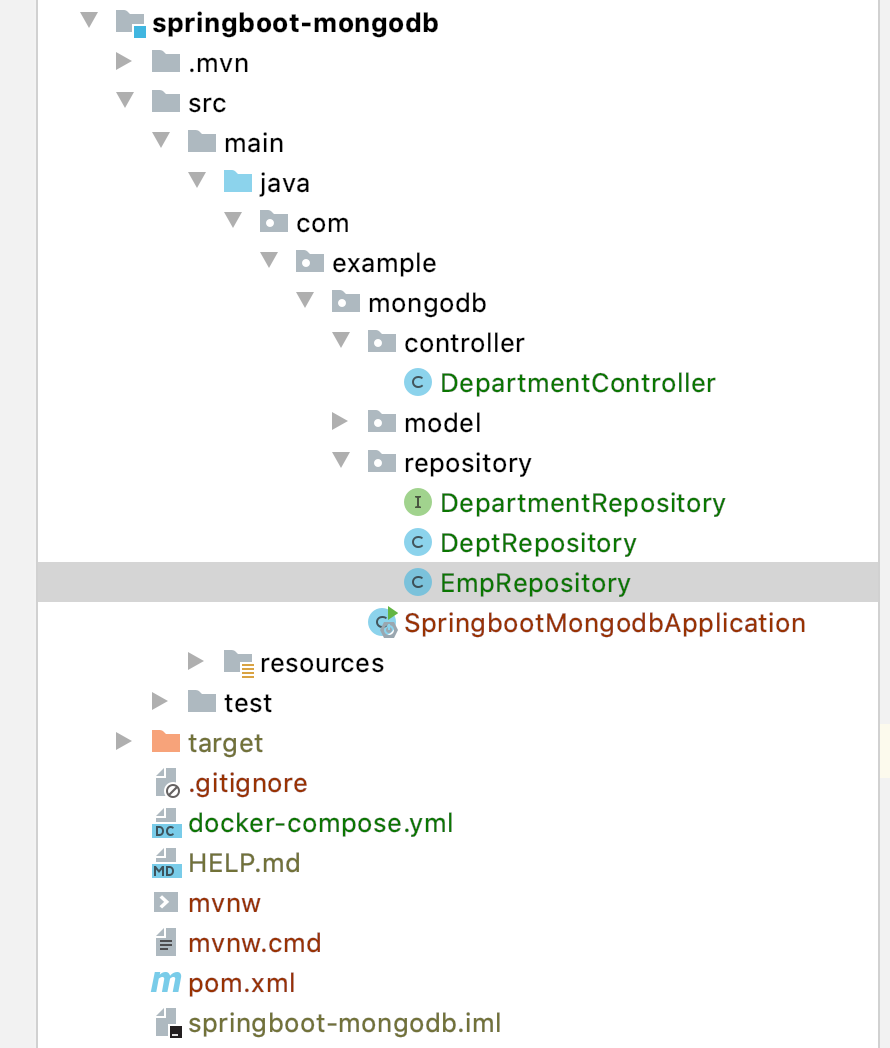Select the mvnw.cmd file

(254, 943)
